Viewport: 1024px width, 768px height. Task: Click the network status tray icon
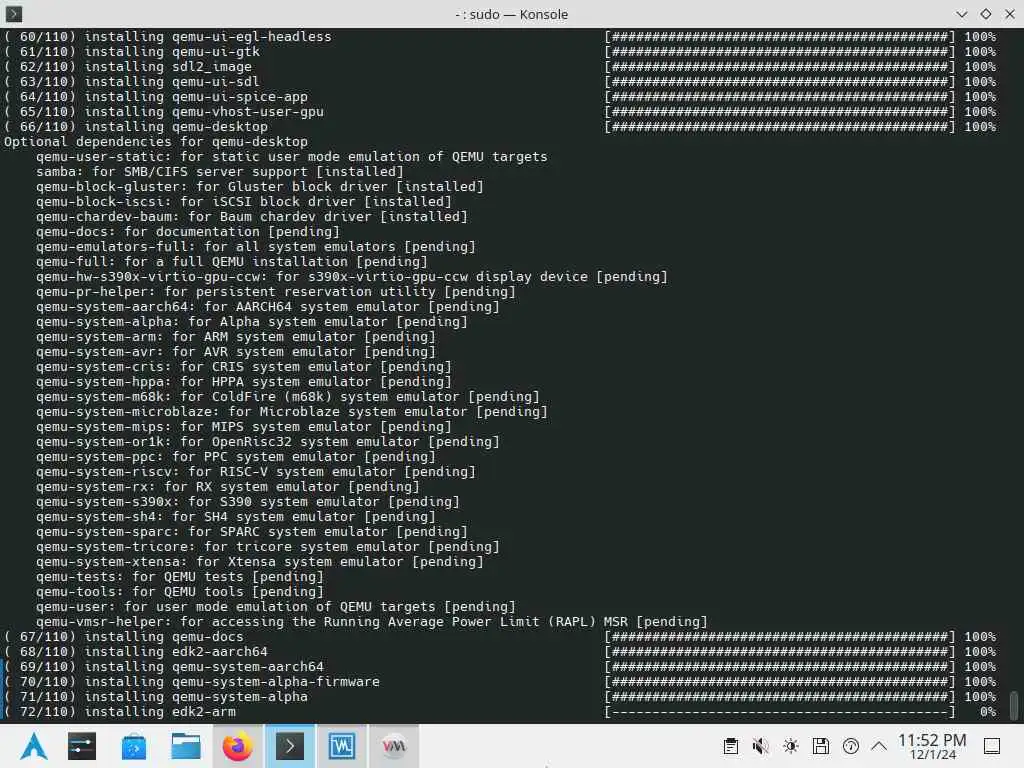(850, 746)
